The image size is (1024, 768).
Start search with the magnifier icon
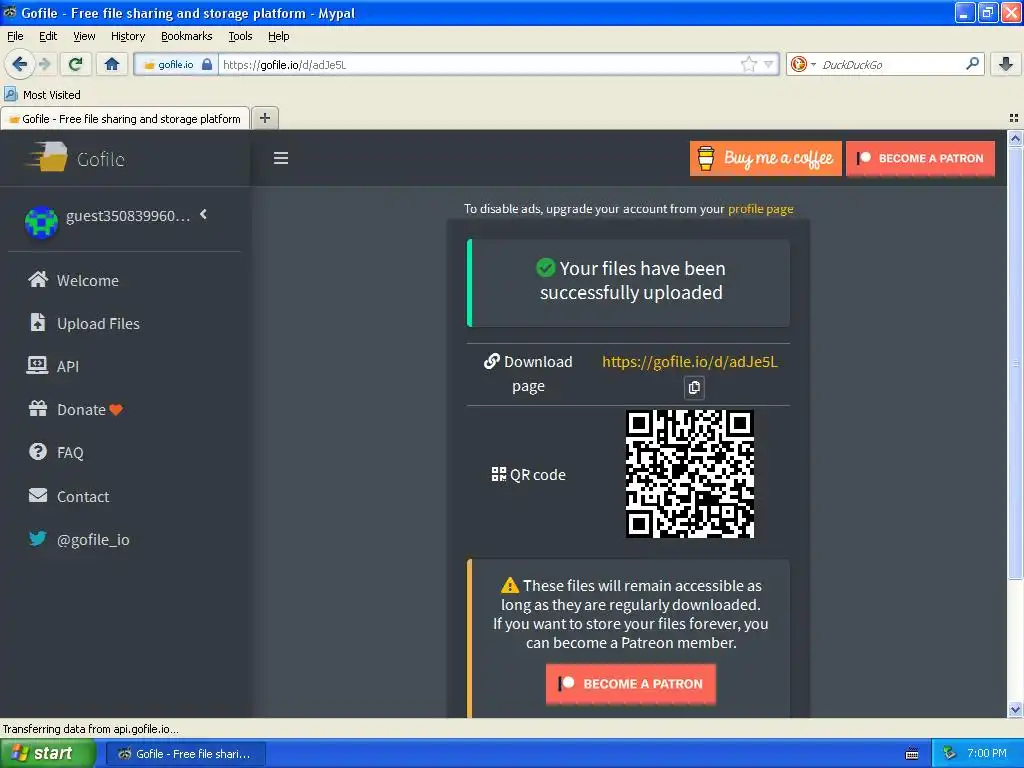[x=972, y=64]
